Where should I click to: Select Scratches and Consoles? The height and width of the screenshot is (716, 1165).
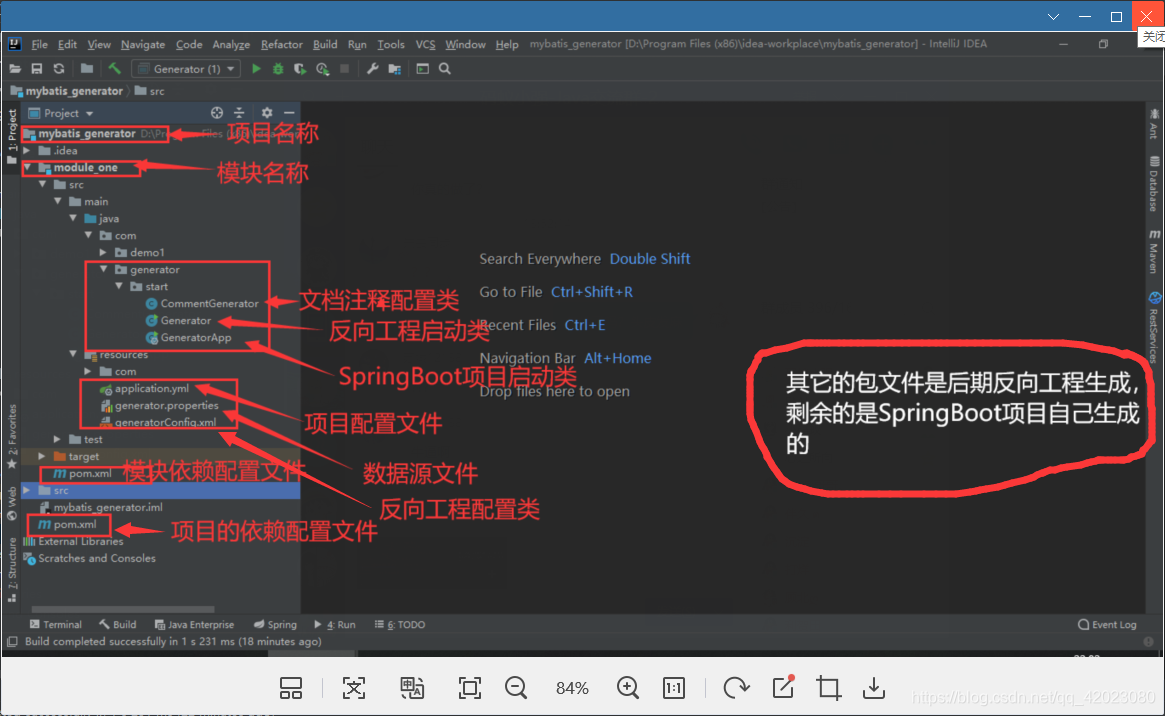point(90,559)
